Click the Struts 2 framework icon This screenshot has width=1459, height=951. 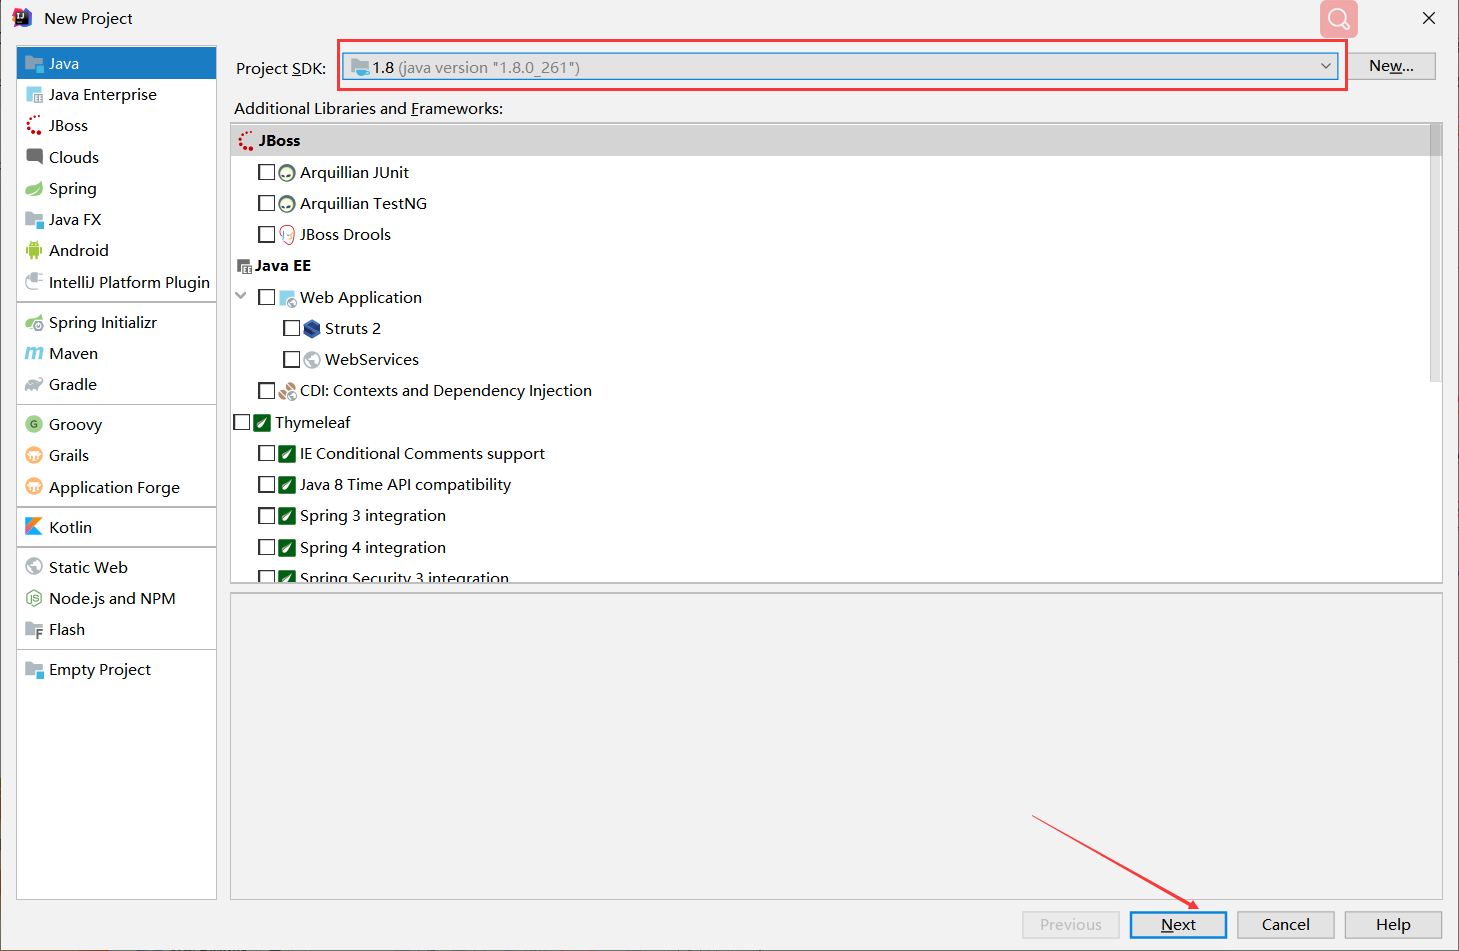coord(312,329)
